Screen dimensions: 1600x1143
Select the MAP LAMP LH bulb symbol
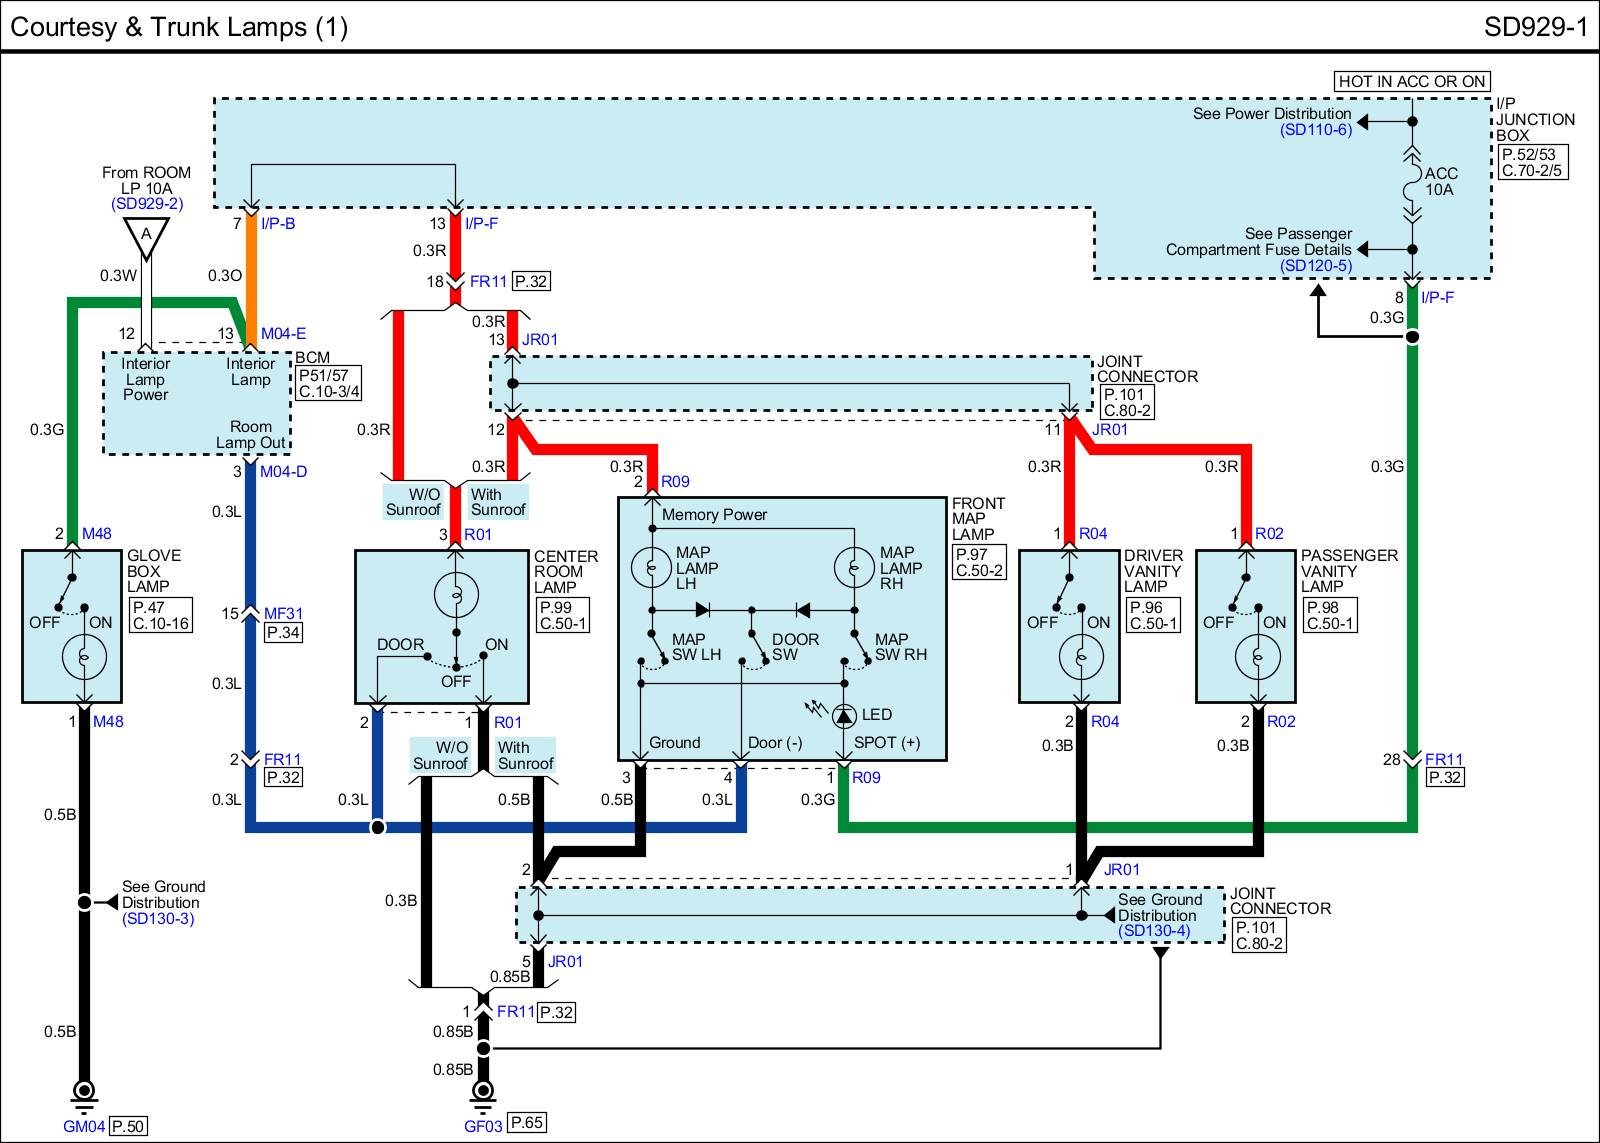point(652,568)
